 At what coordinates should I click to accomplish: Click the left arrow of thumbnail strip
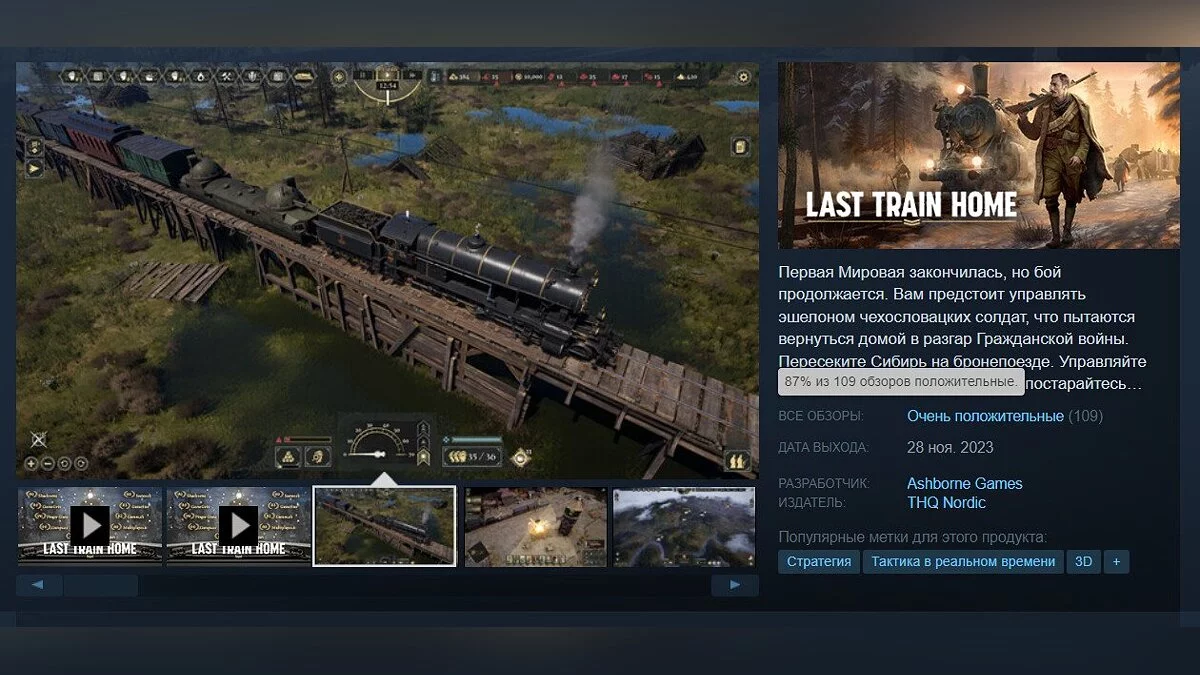coord(39,585)
